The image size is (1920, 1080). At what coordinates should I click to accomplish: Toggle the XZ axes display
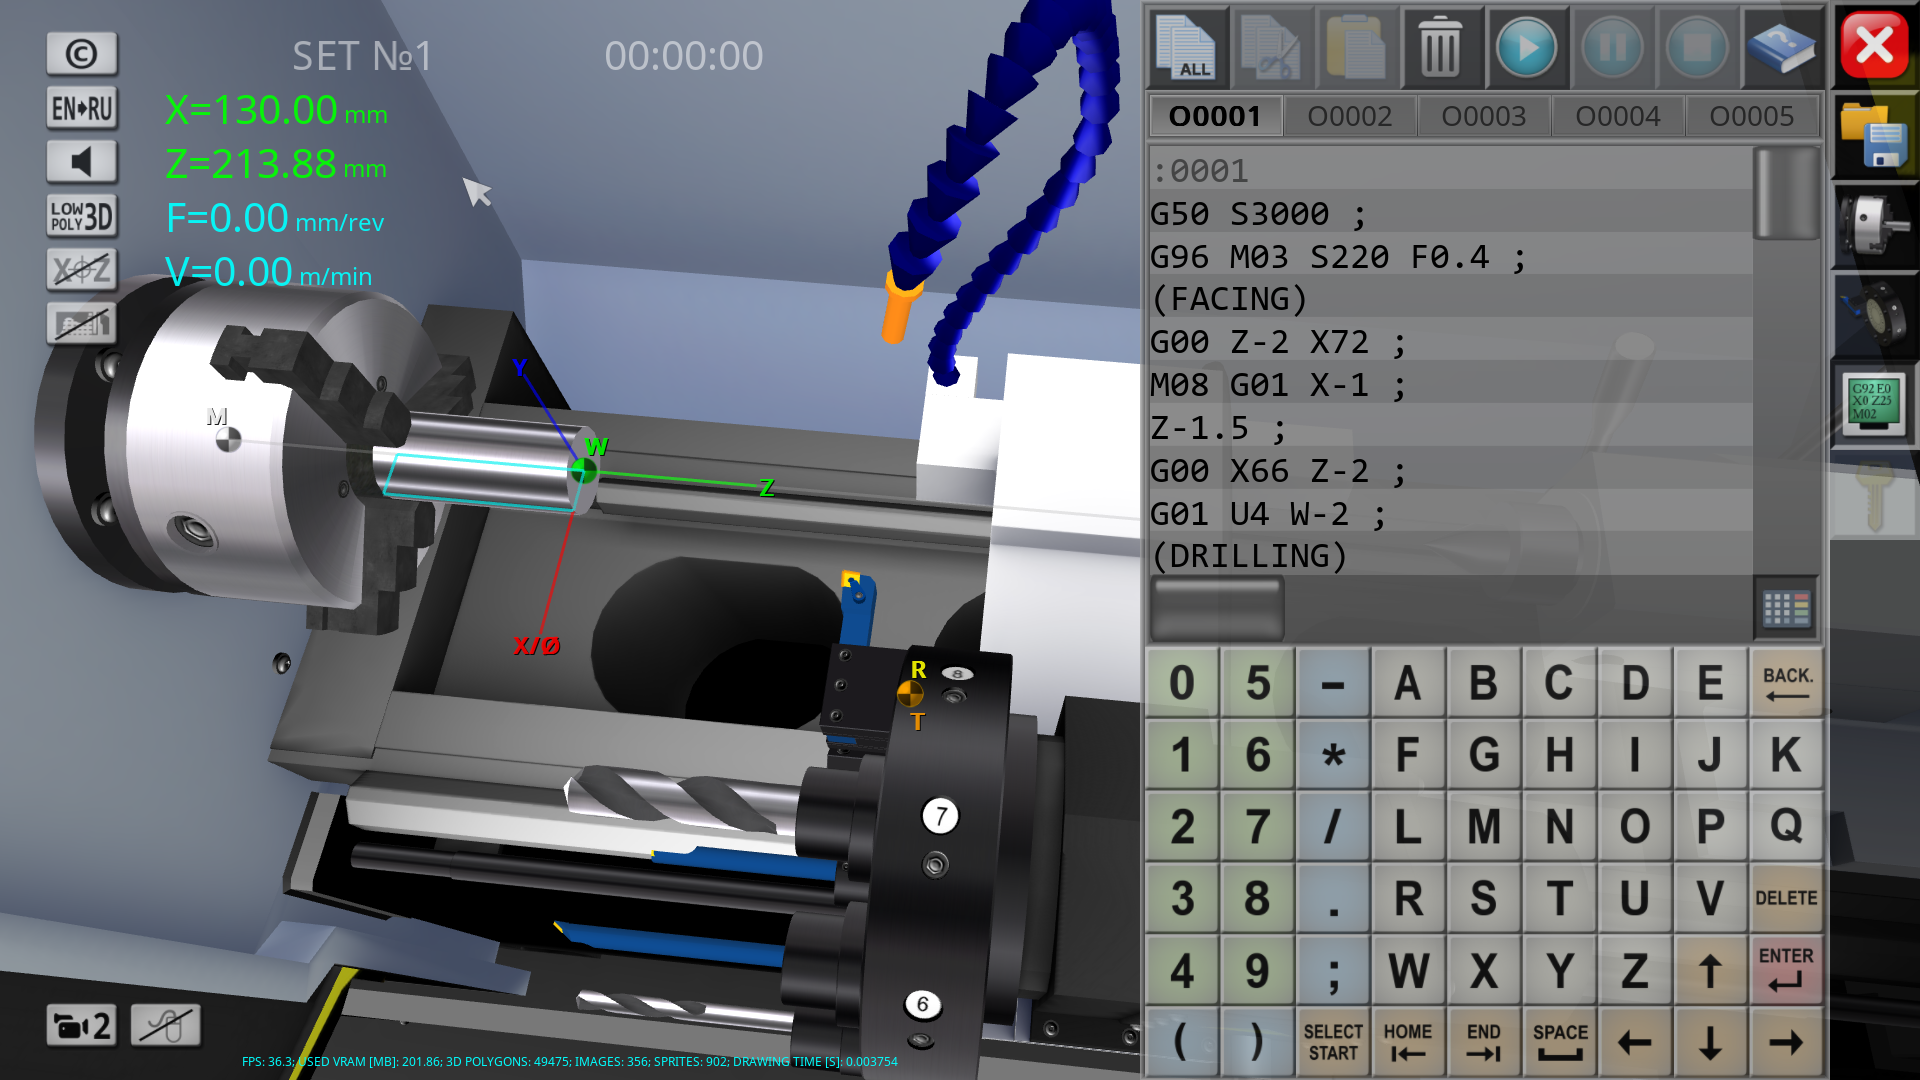point(82,270)
